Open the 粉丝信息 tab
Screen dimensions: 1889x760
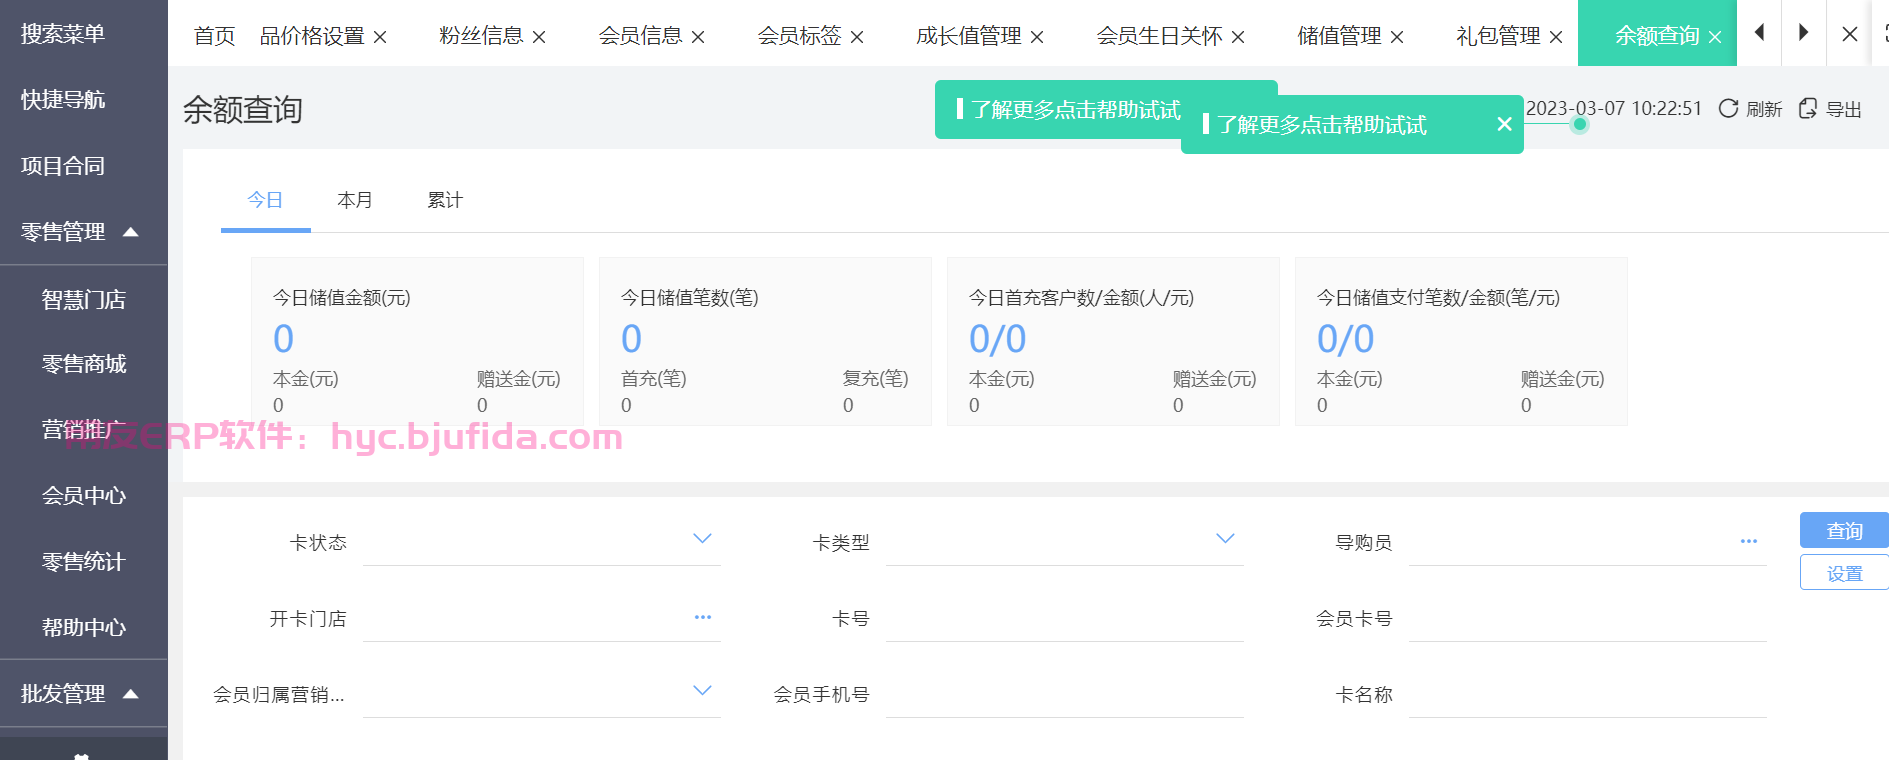point(481,36)
